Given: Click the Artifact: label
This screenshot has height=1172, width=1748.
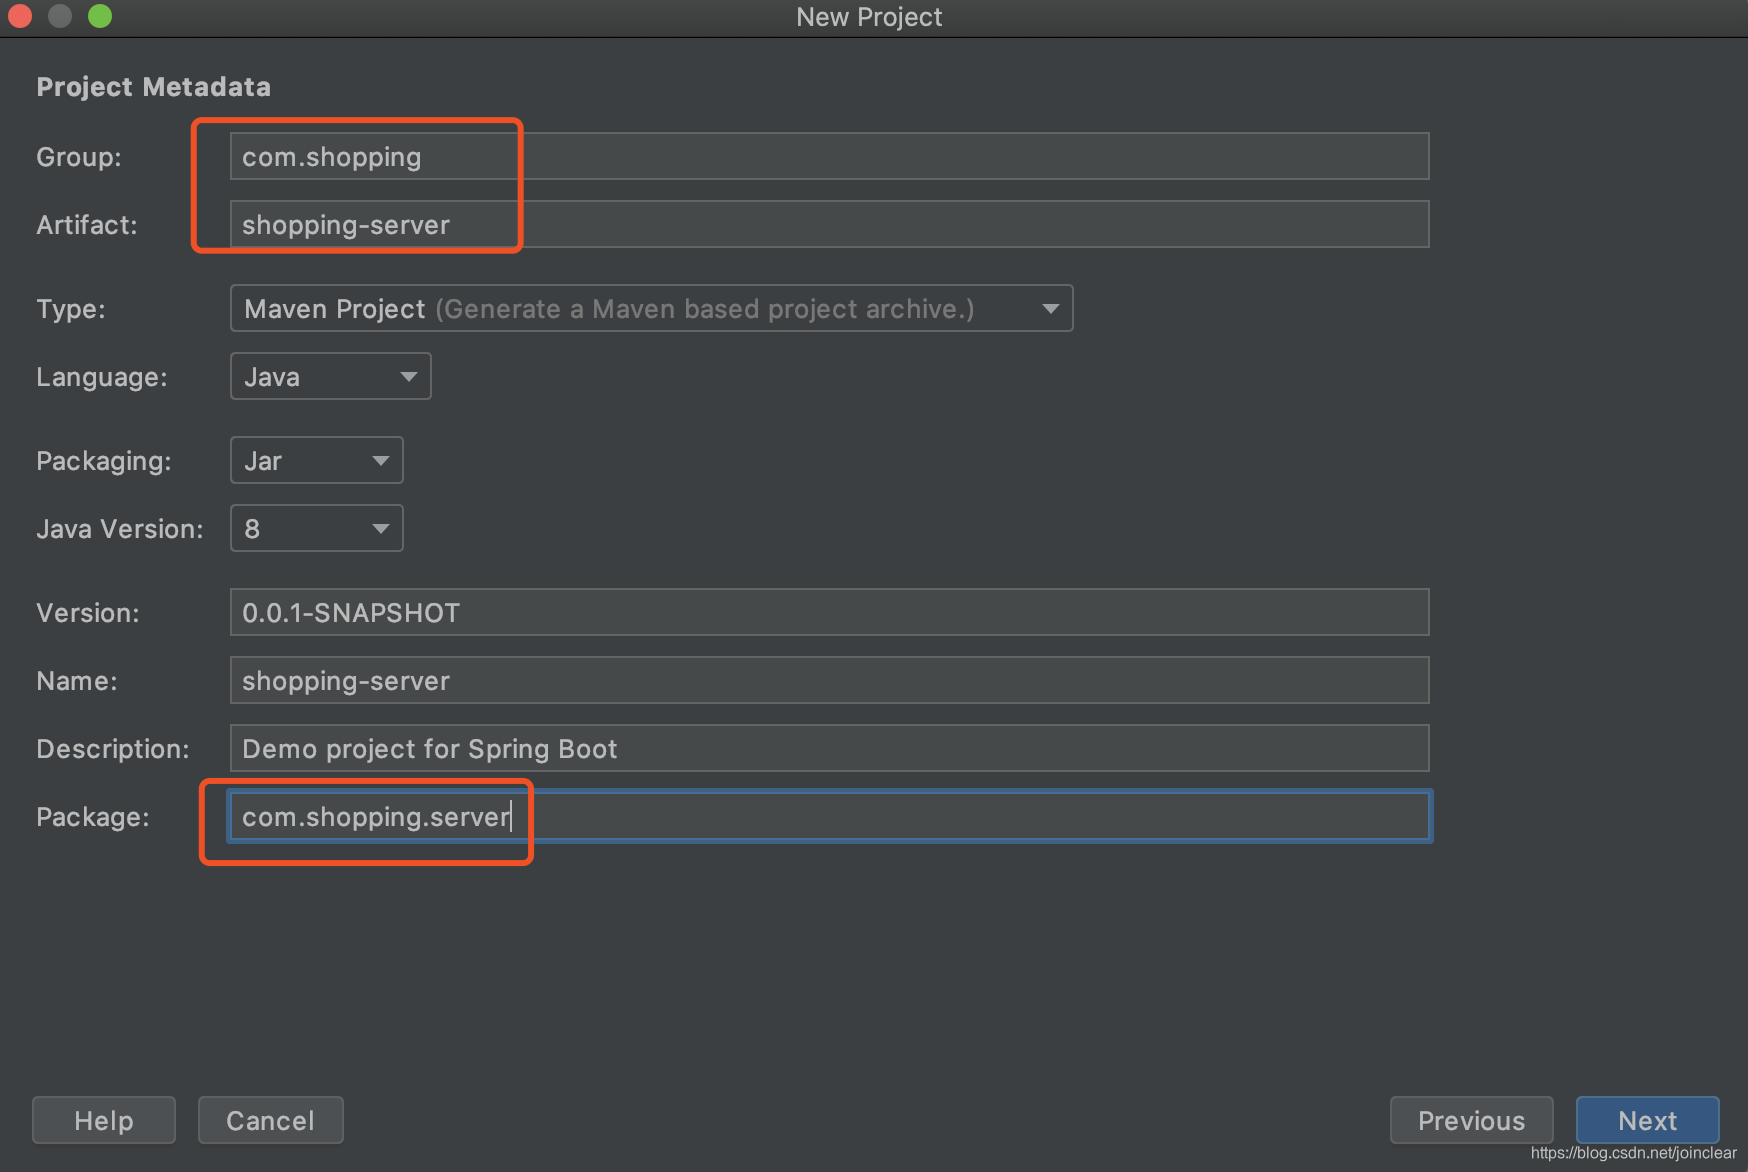Looking at the screenshot, I should click(x=87, y=225).
